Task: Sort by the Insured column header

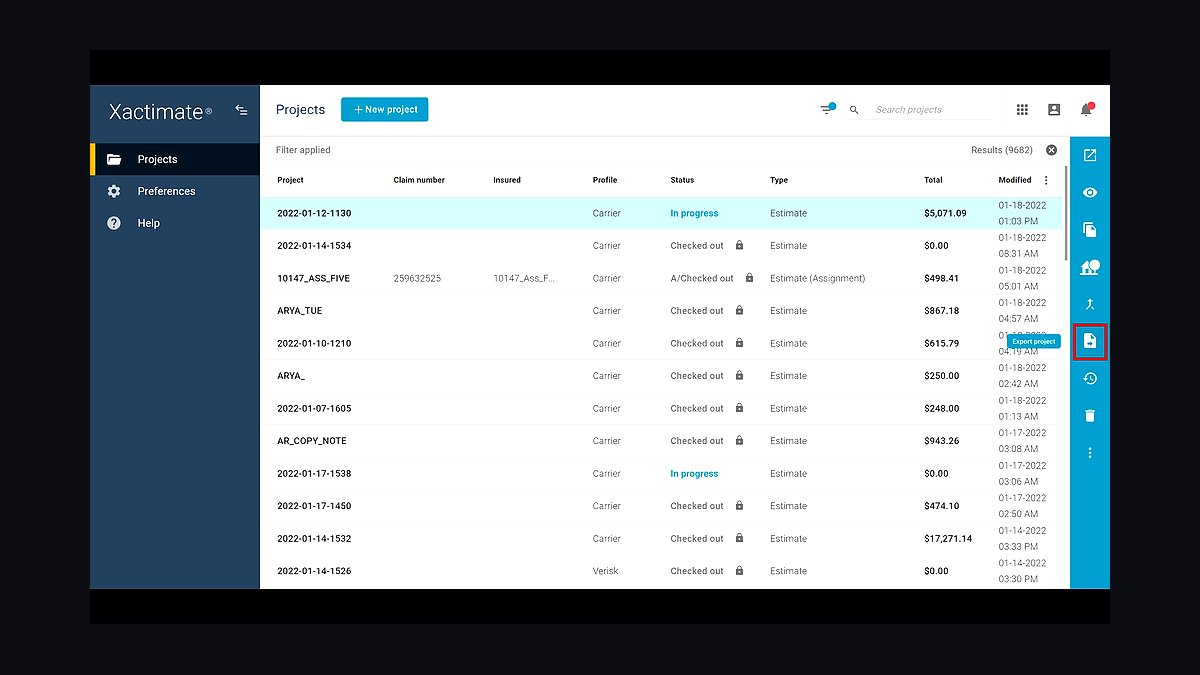Action: (x=507, y=180)
